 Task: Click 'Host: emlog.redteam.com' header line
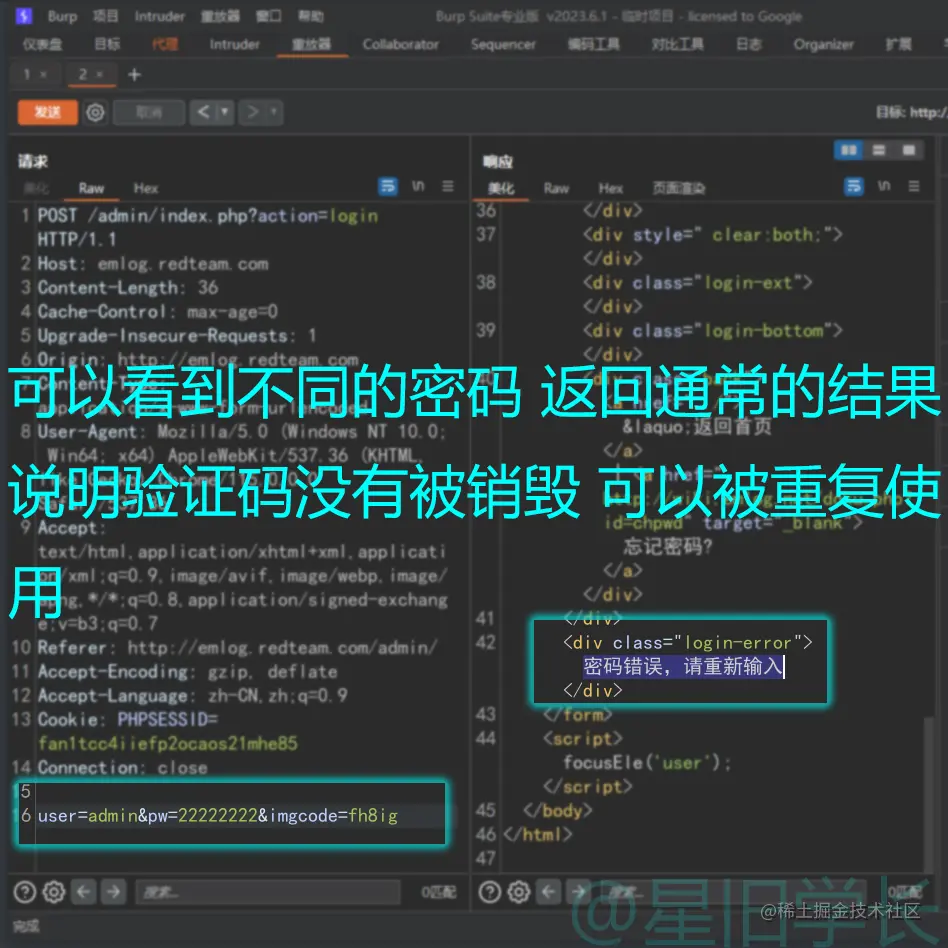coord(152,264)
